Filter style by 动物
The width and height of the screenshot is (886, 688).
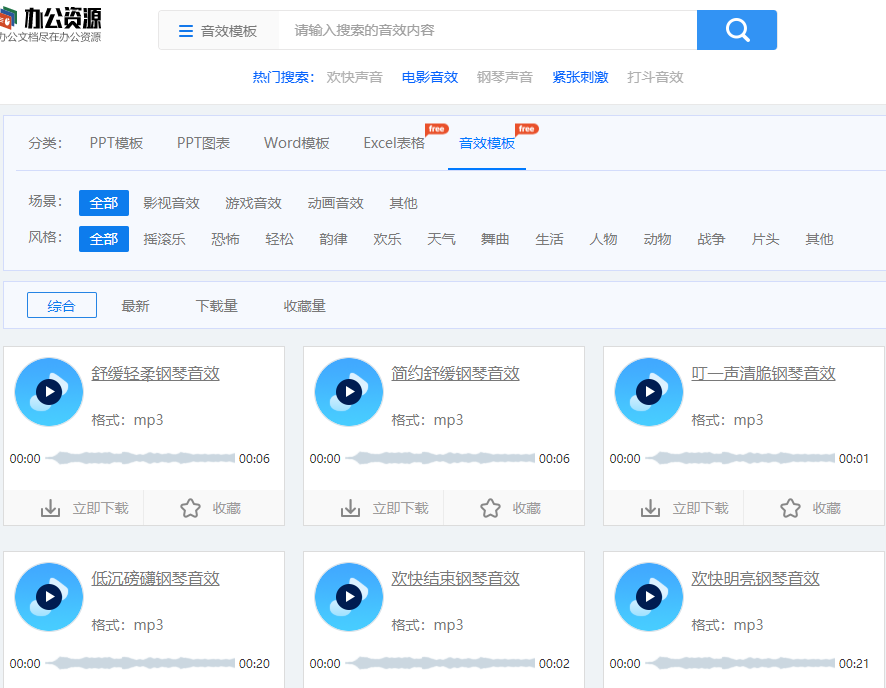tap(657, 239)
